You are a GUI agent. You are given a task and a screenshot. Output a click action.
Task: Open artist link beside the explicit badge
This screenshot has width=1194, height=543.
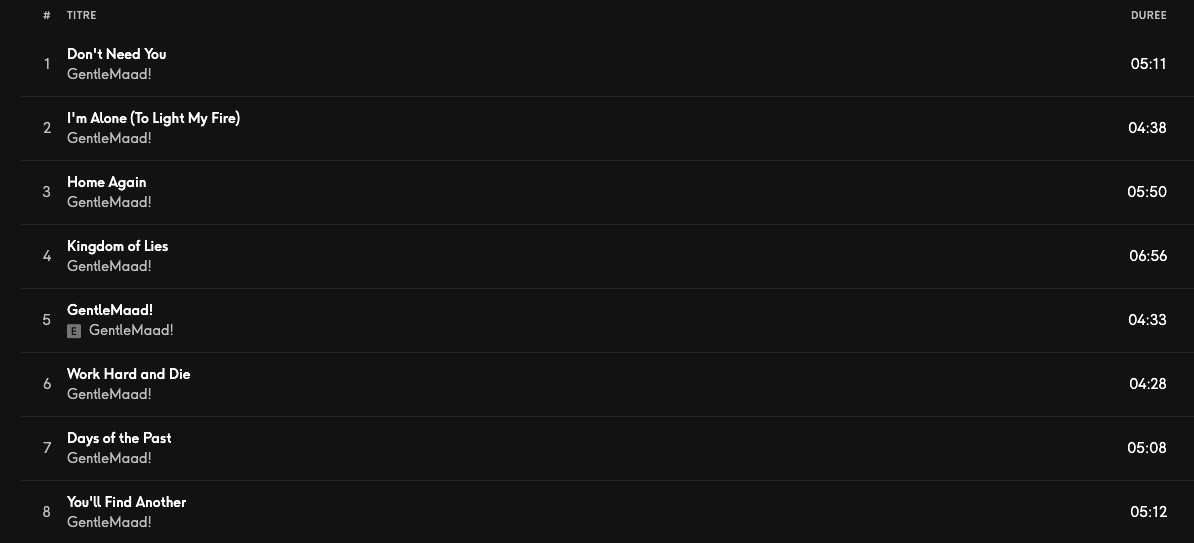(x=131, y=330)
